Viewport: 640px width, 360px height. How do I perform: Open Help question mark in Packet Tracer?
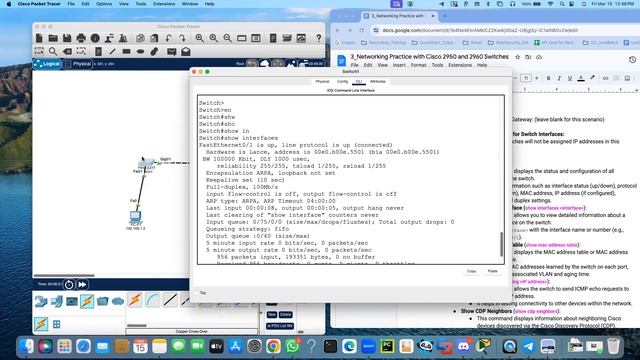pos(318,38)
